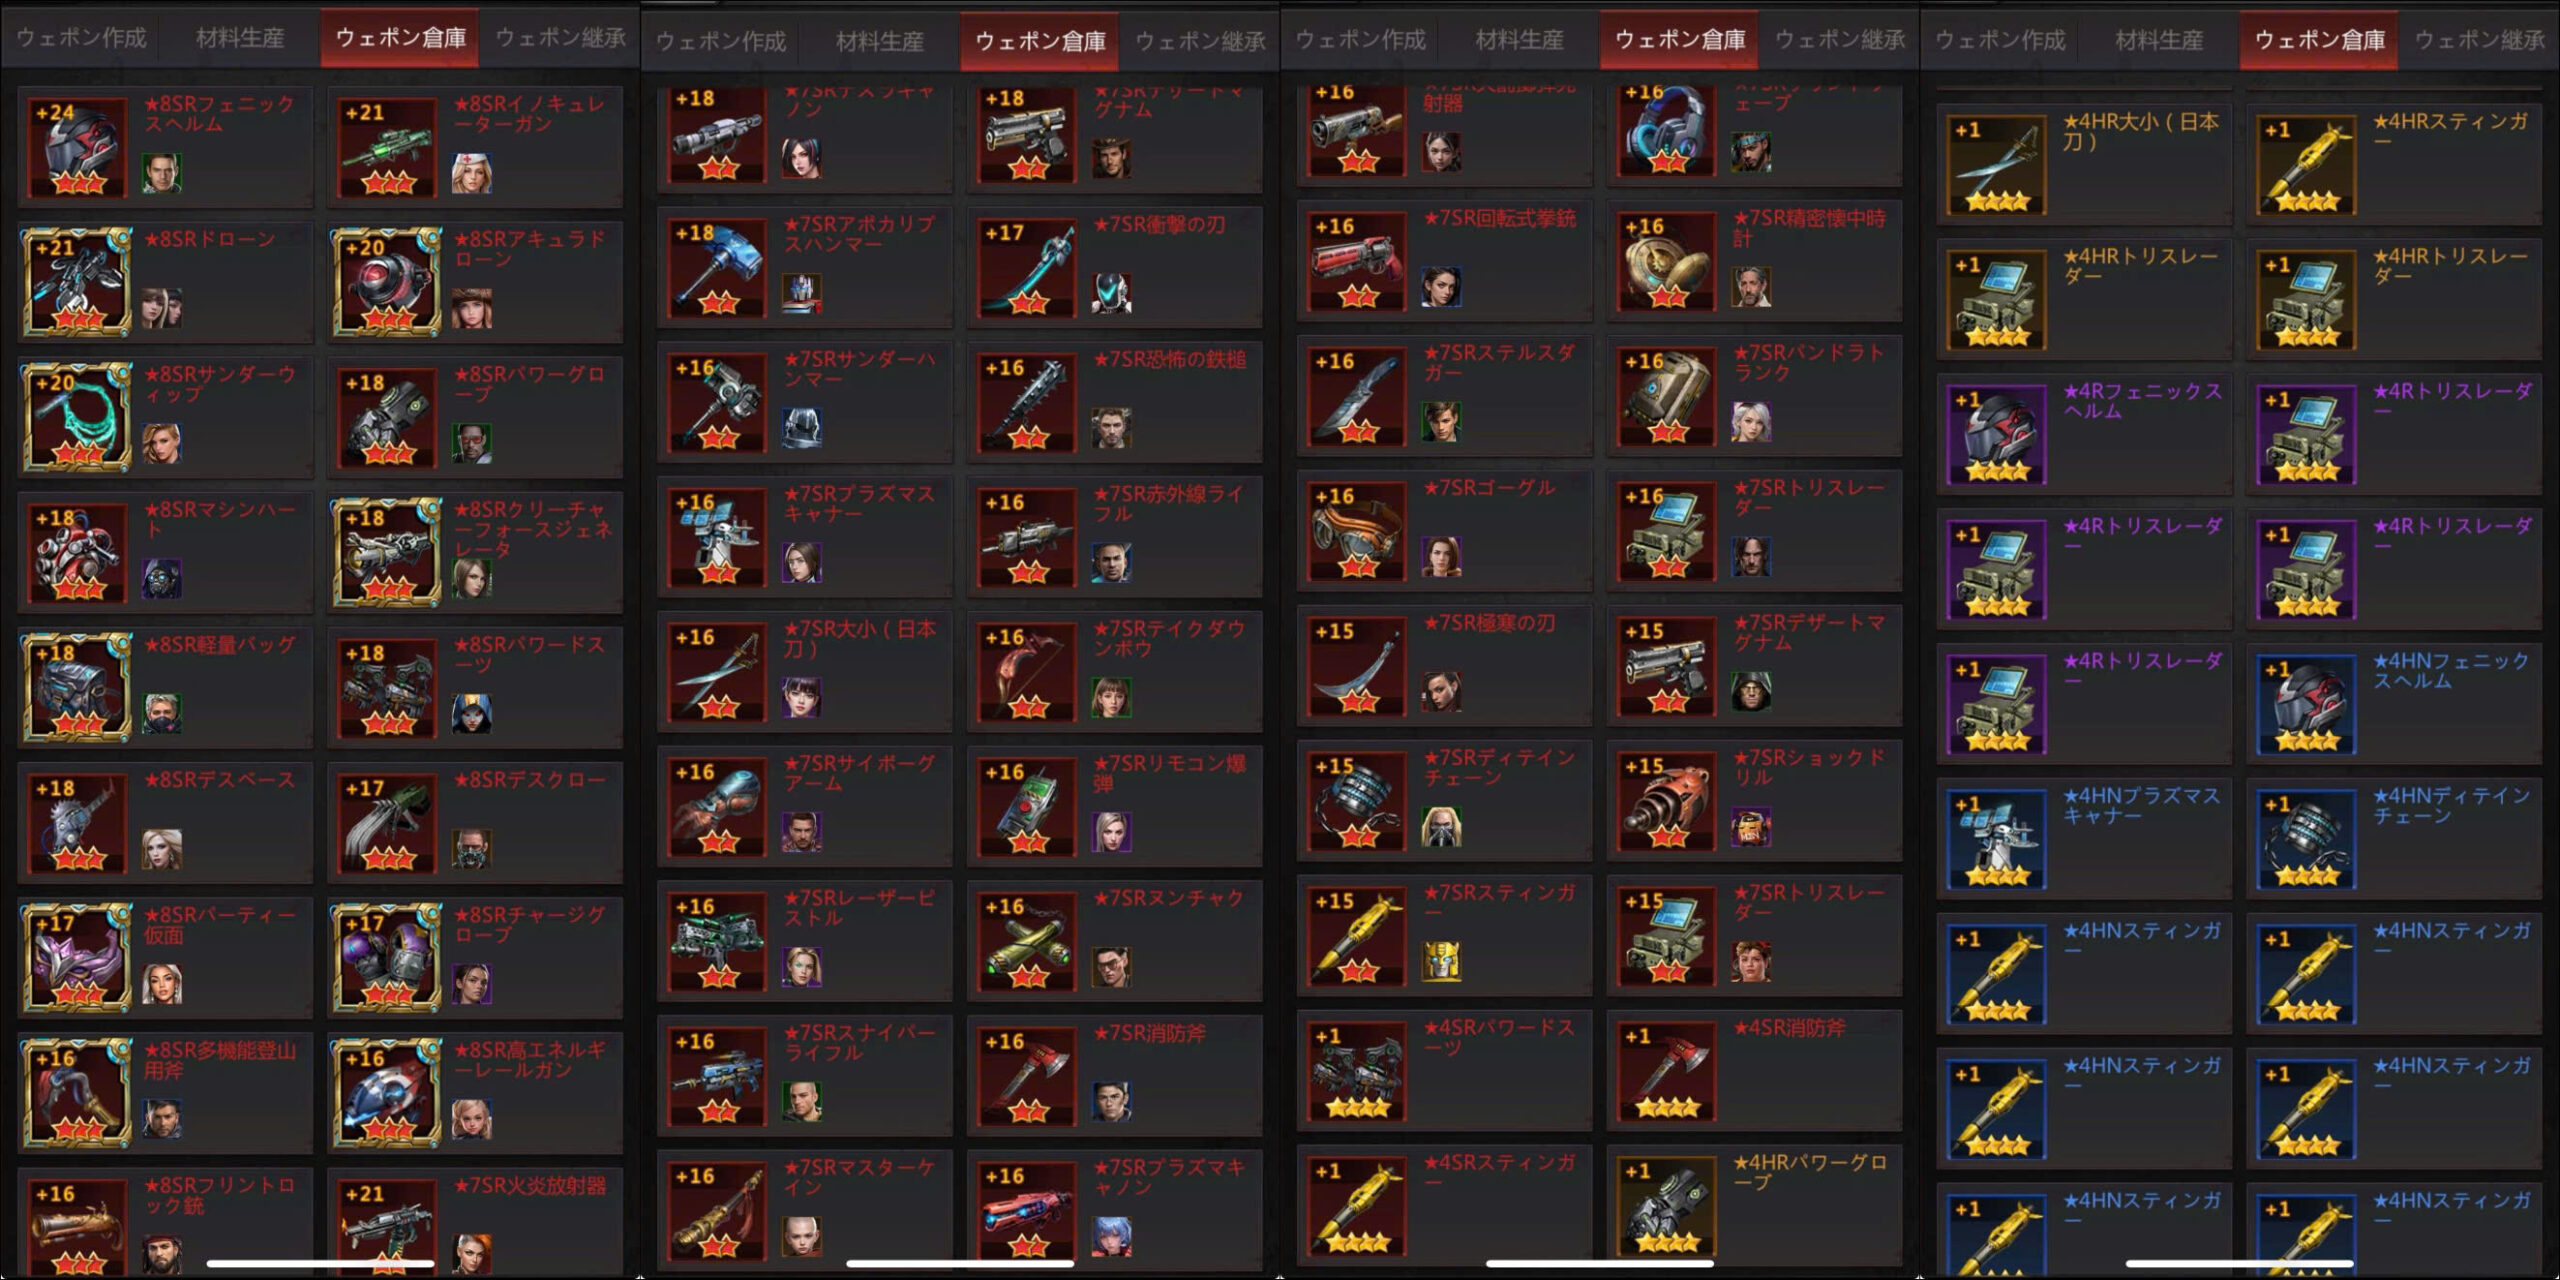Select the +24 ★8SRフェニックスヘルム weapon icon
This screenshot has width=2560, height=1280.
[77, 147]
